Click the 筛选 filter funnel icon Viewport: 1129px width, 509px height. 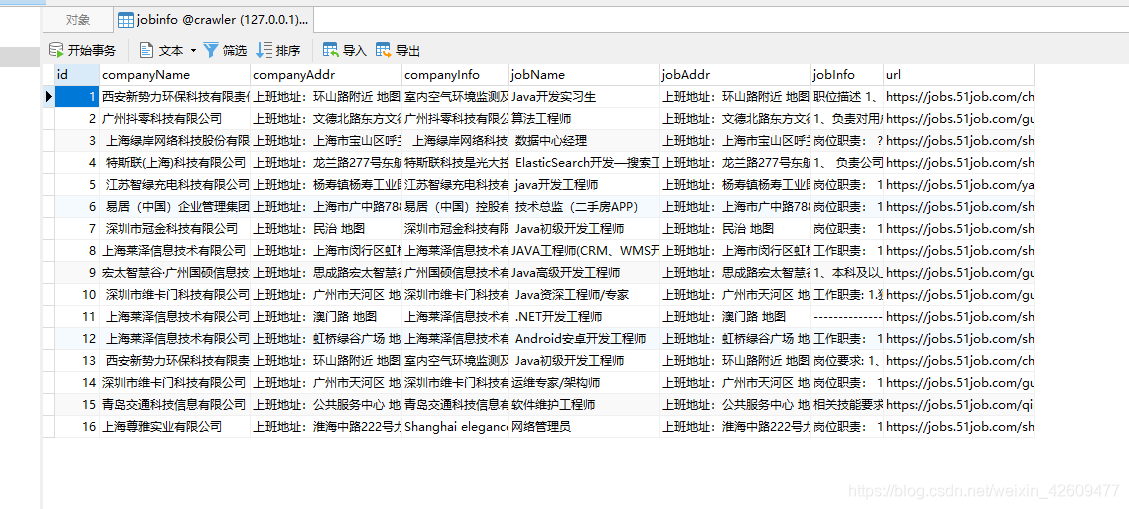(211, 50)
